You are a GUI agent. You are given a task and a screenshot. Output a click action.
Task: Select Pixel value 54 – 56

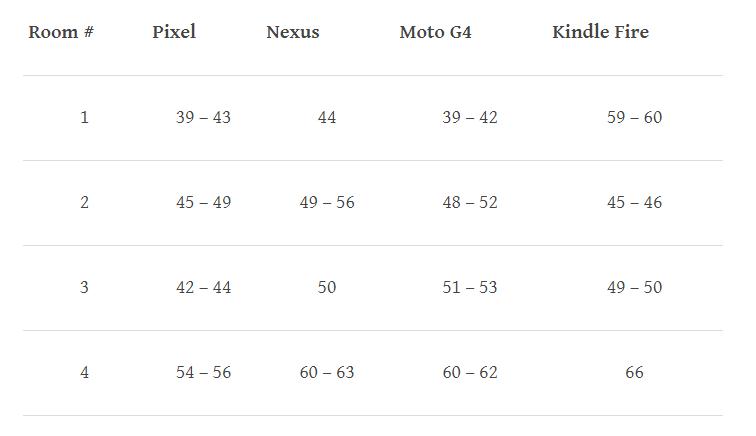coord(203,373)
